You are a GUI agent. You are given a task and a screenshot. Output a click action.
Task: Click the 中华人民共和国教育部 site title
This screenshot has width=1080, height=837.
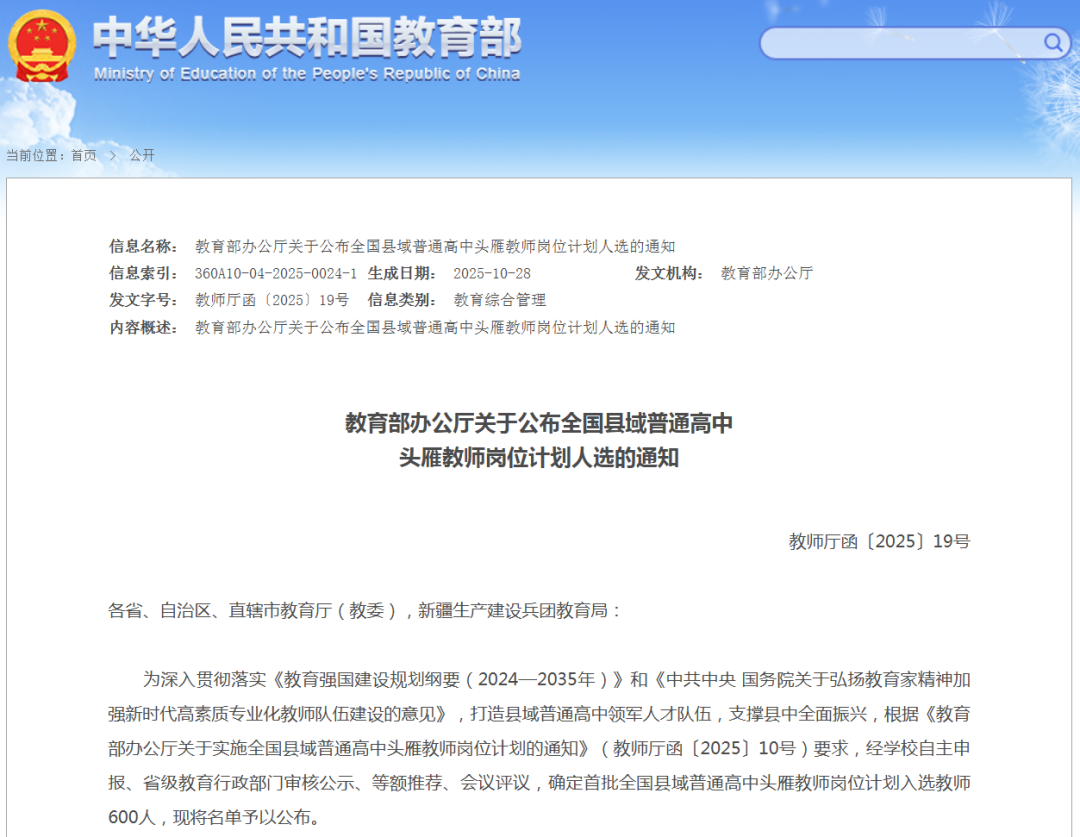click(307, 38)
